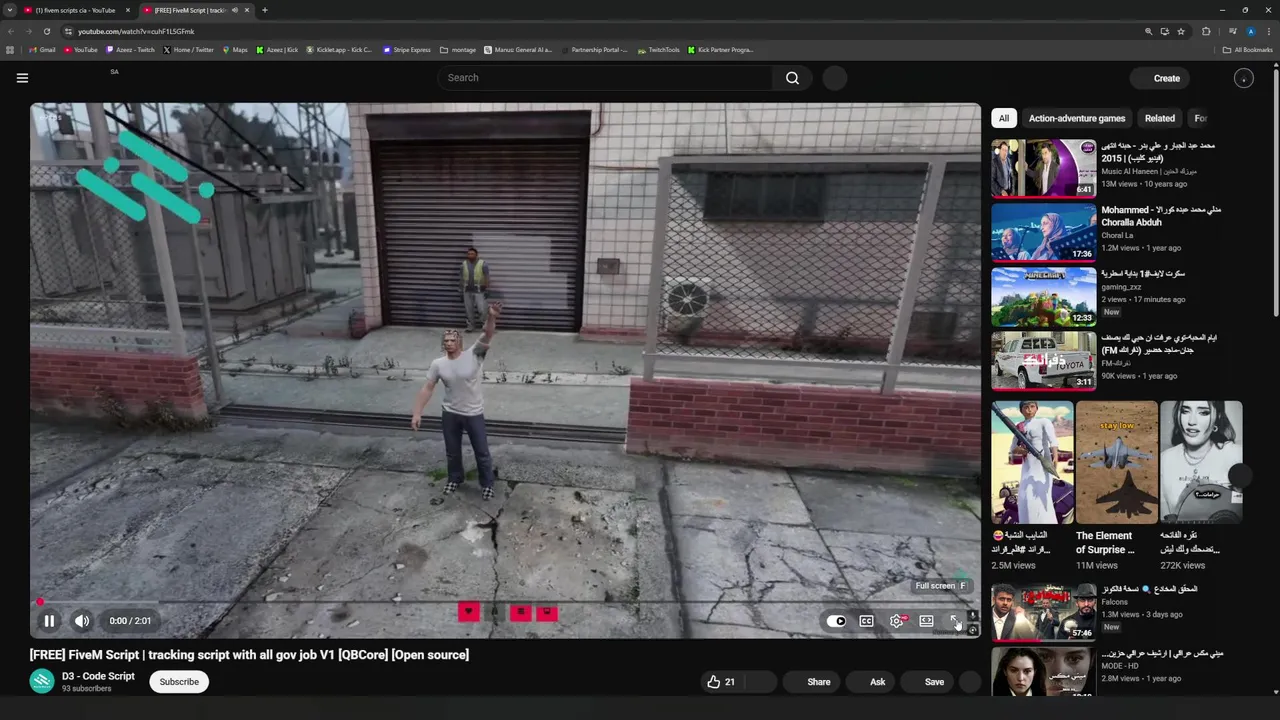Open the Toyota truck 3:11 video thumbnail

1044,360
